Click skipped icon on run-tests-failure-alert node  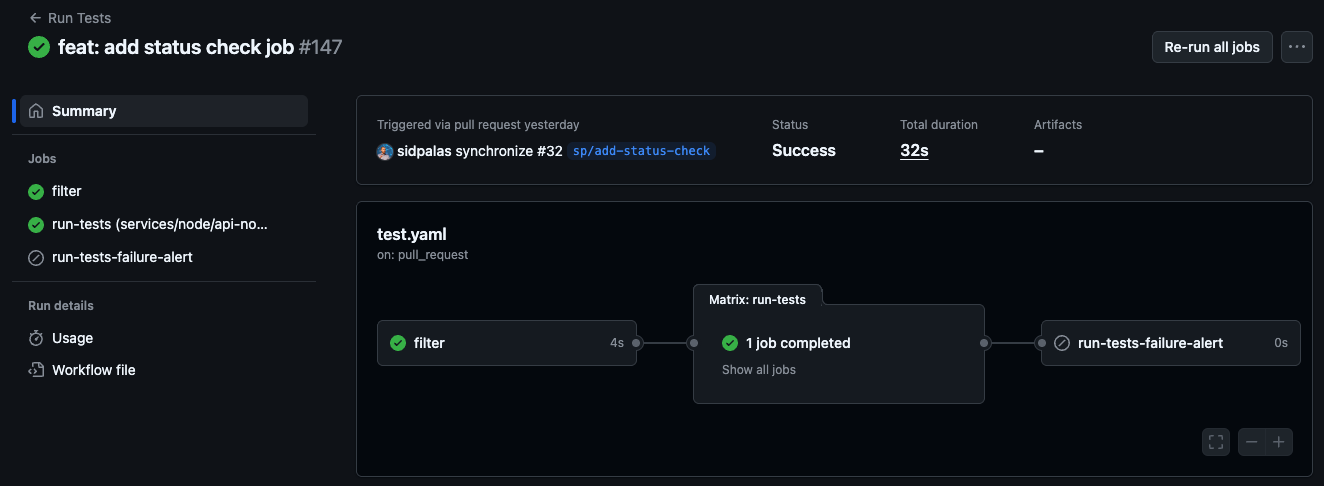(x=1062, y=343)
